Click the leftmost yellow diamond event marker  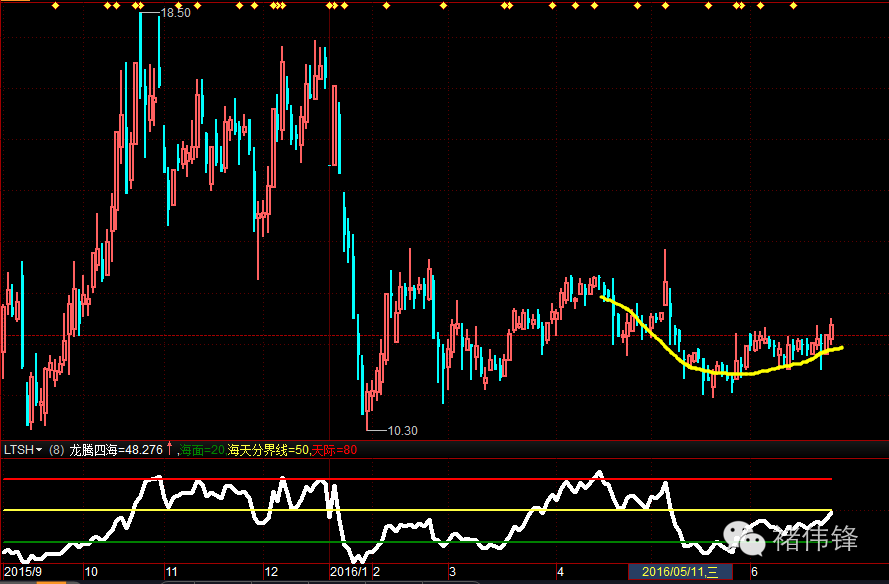[54, 6]
